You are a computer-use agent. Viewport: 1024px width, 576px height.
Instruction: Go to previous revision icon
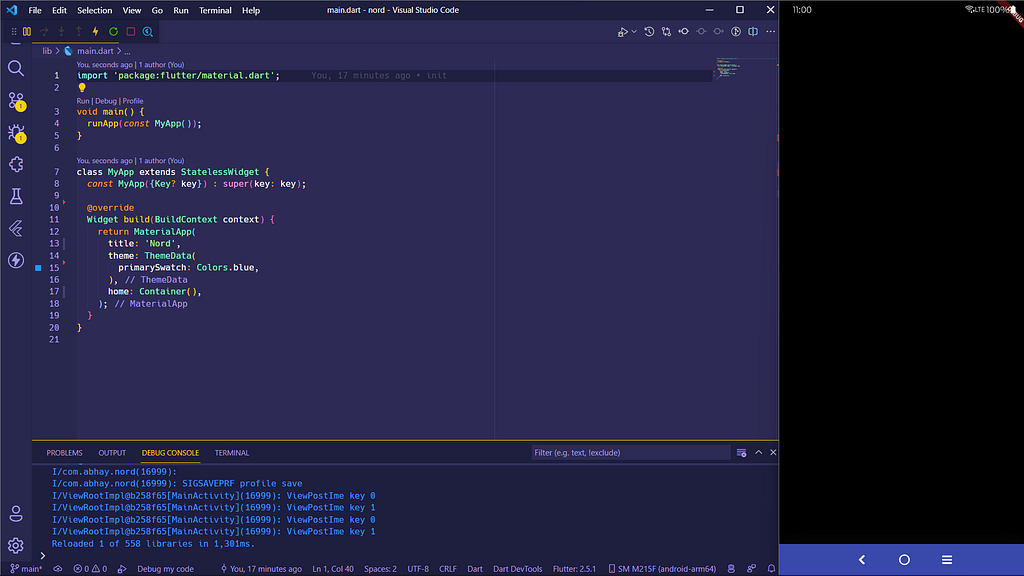pos(684,31)
